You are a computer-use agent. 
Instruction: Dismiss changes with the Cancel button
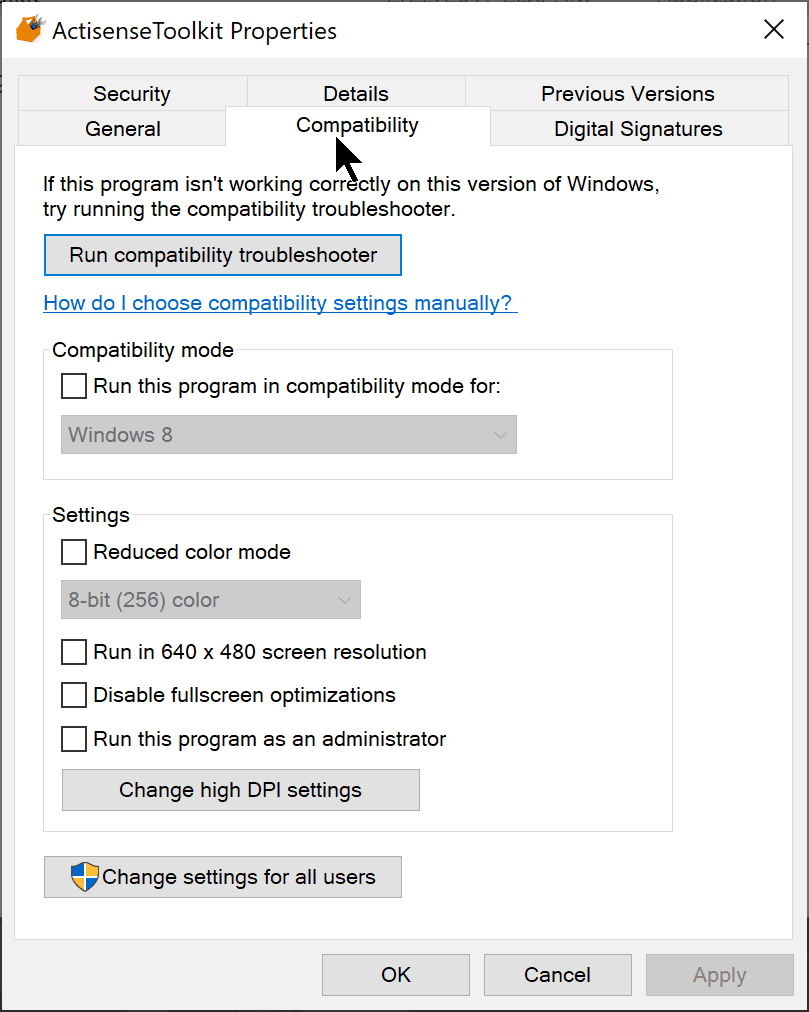pos(558,975)
